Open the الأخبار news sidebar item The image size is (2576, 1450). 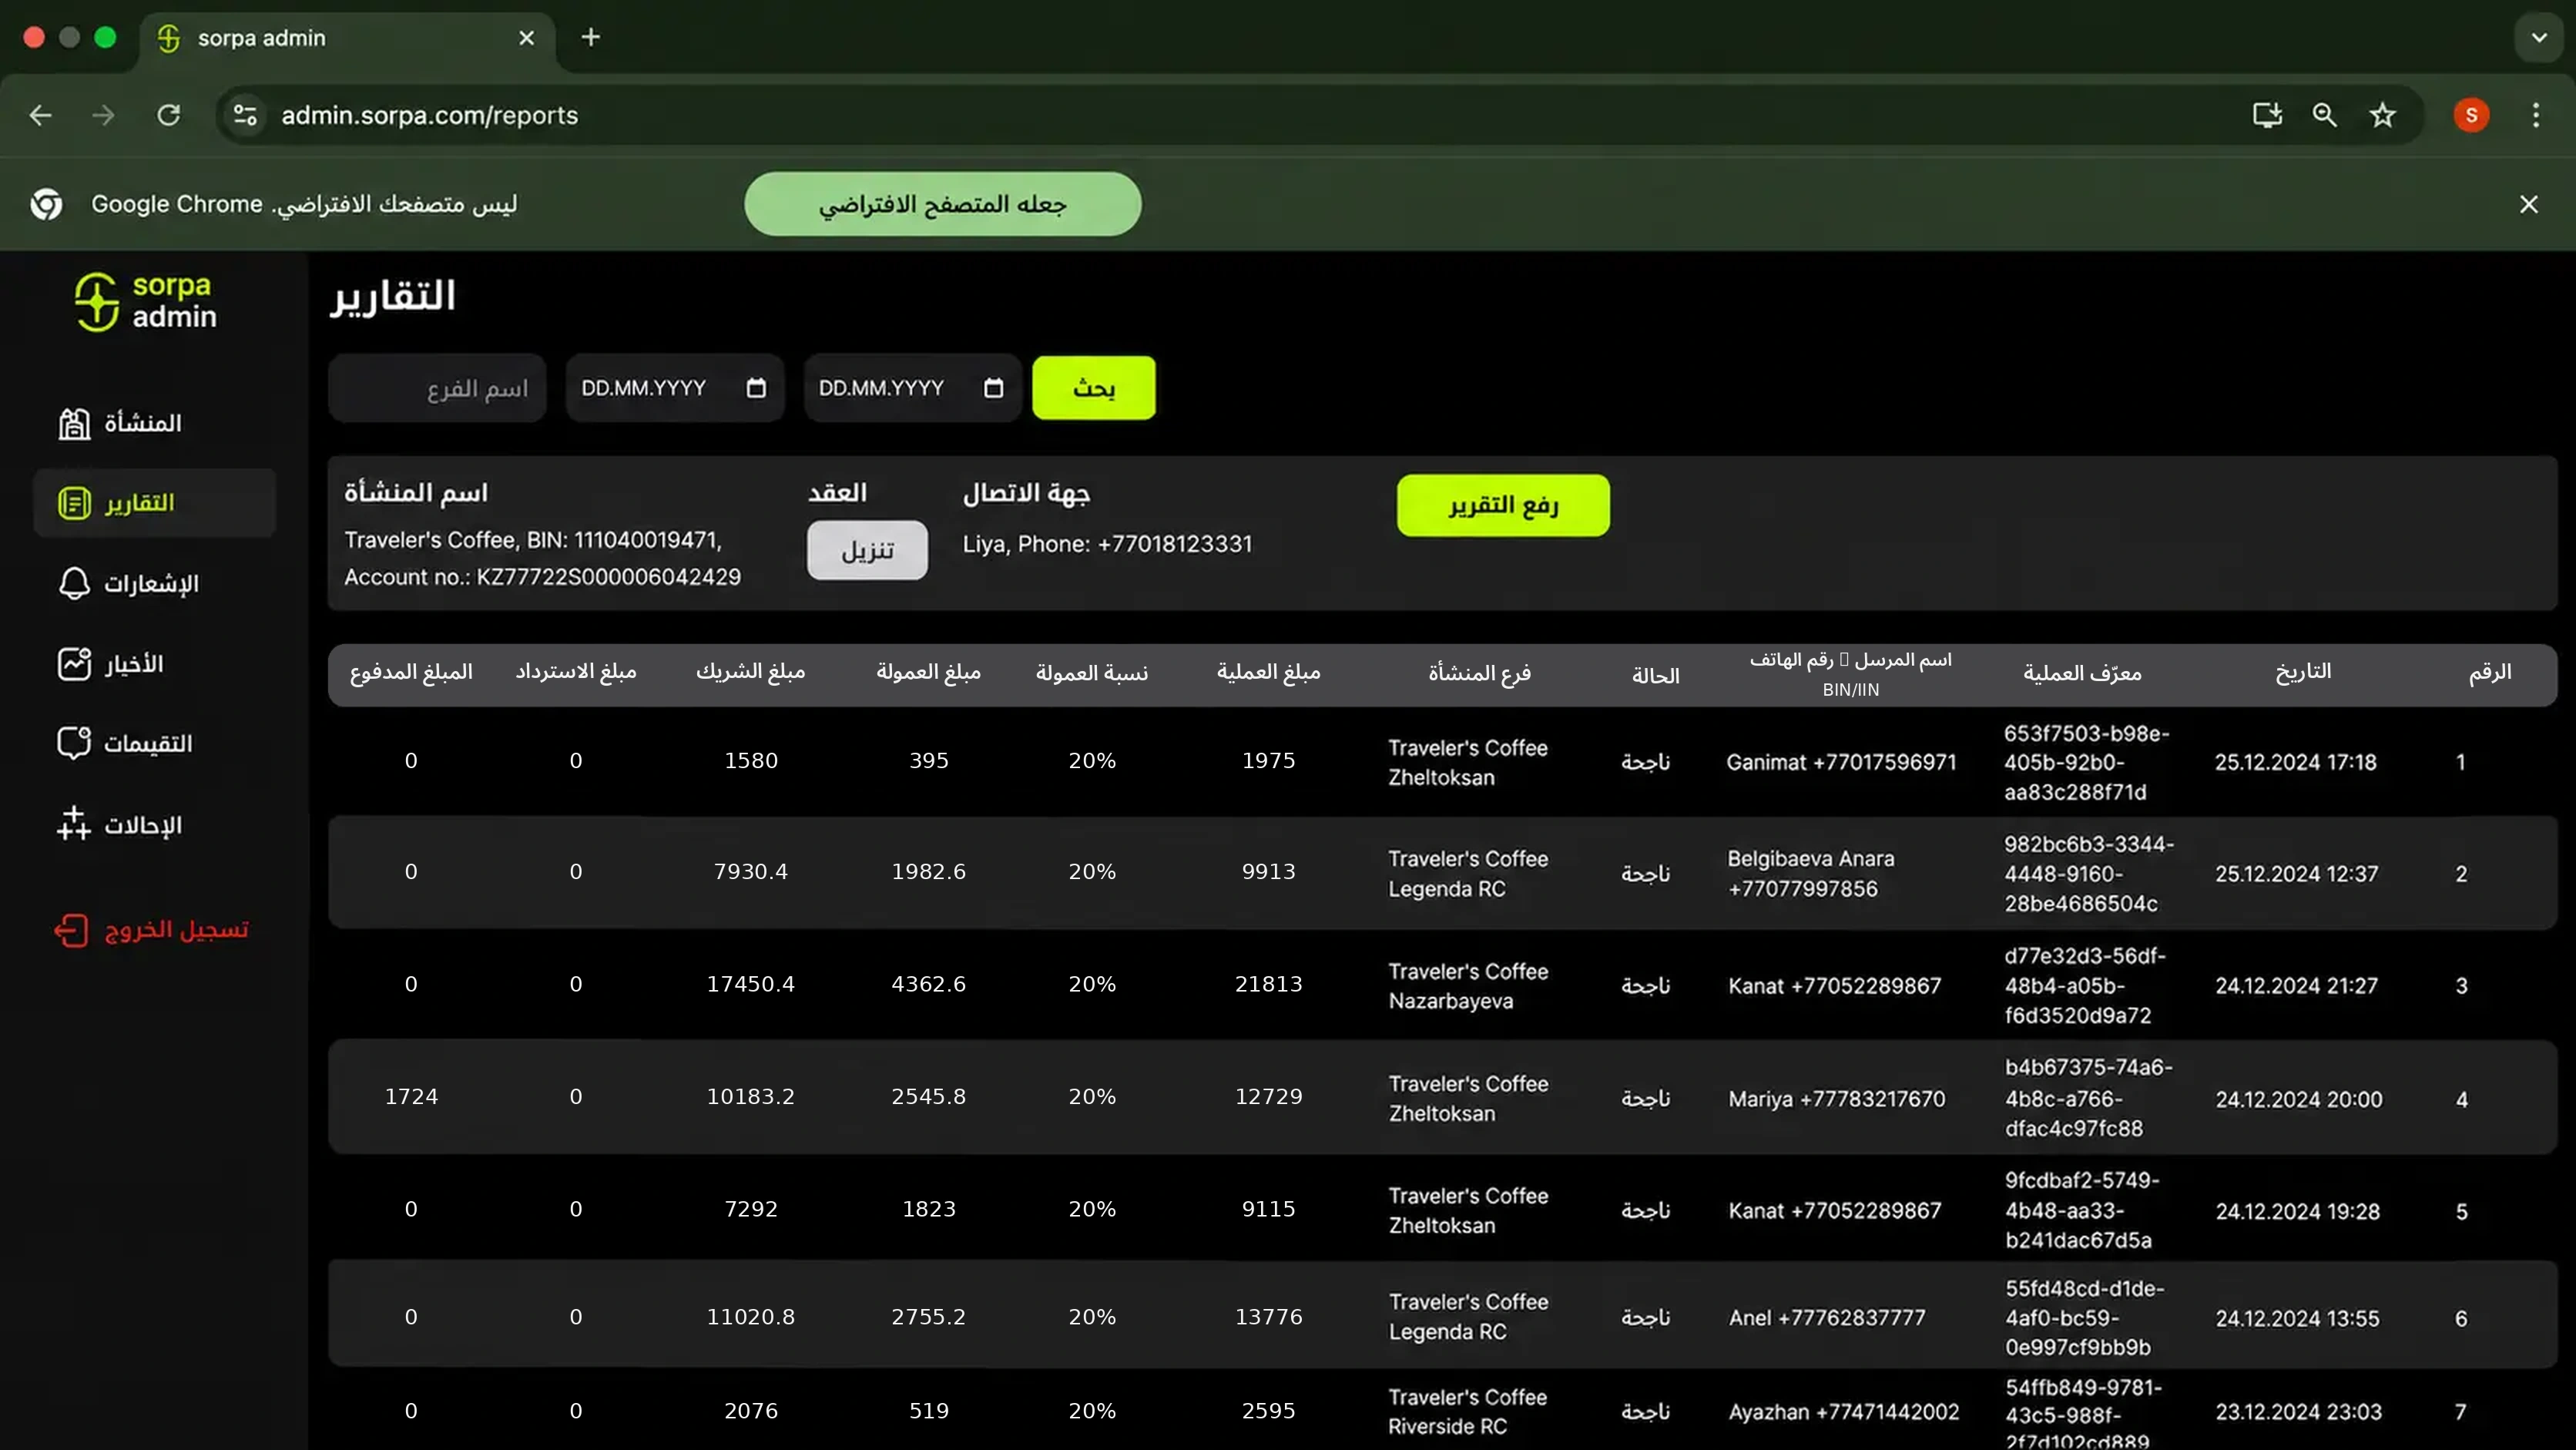pos(154,664)
